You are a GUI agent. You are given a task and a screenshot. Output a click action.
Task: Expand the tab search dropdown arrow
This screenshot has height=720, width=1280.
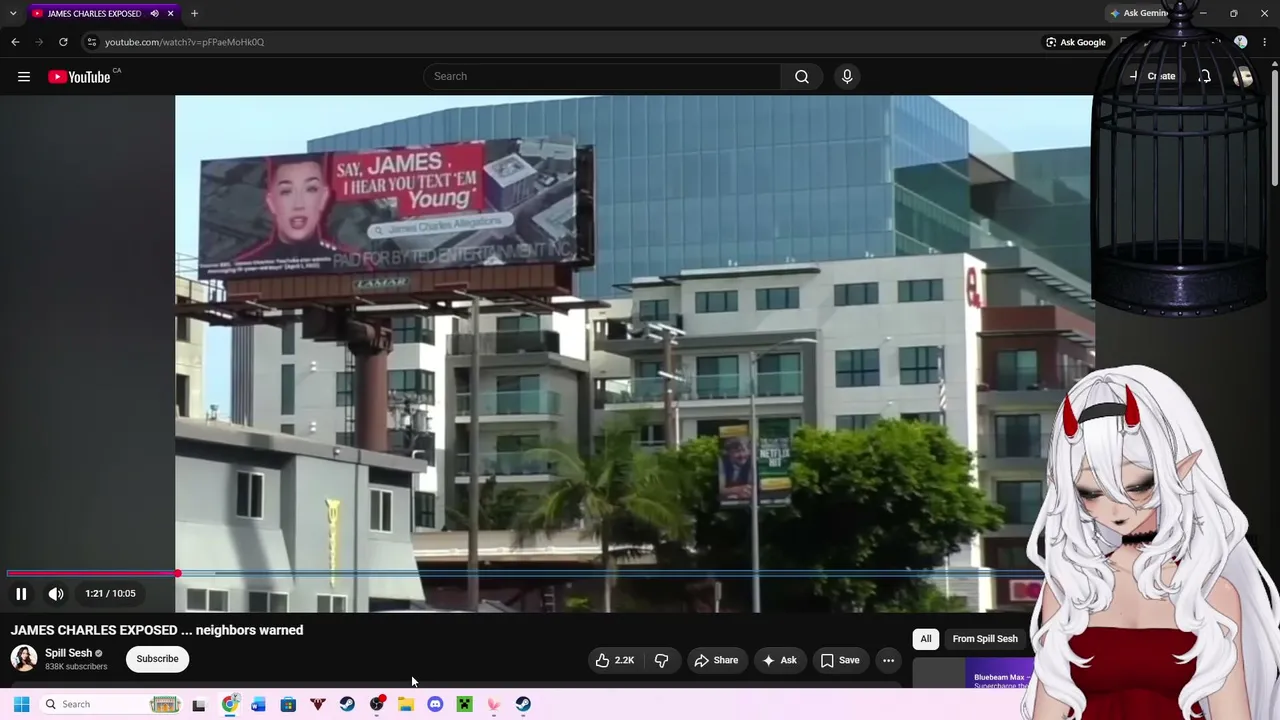[x=13, y=14]
